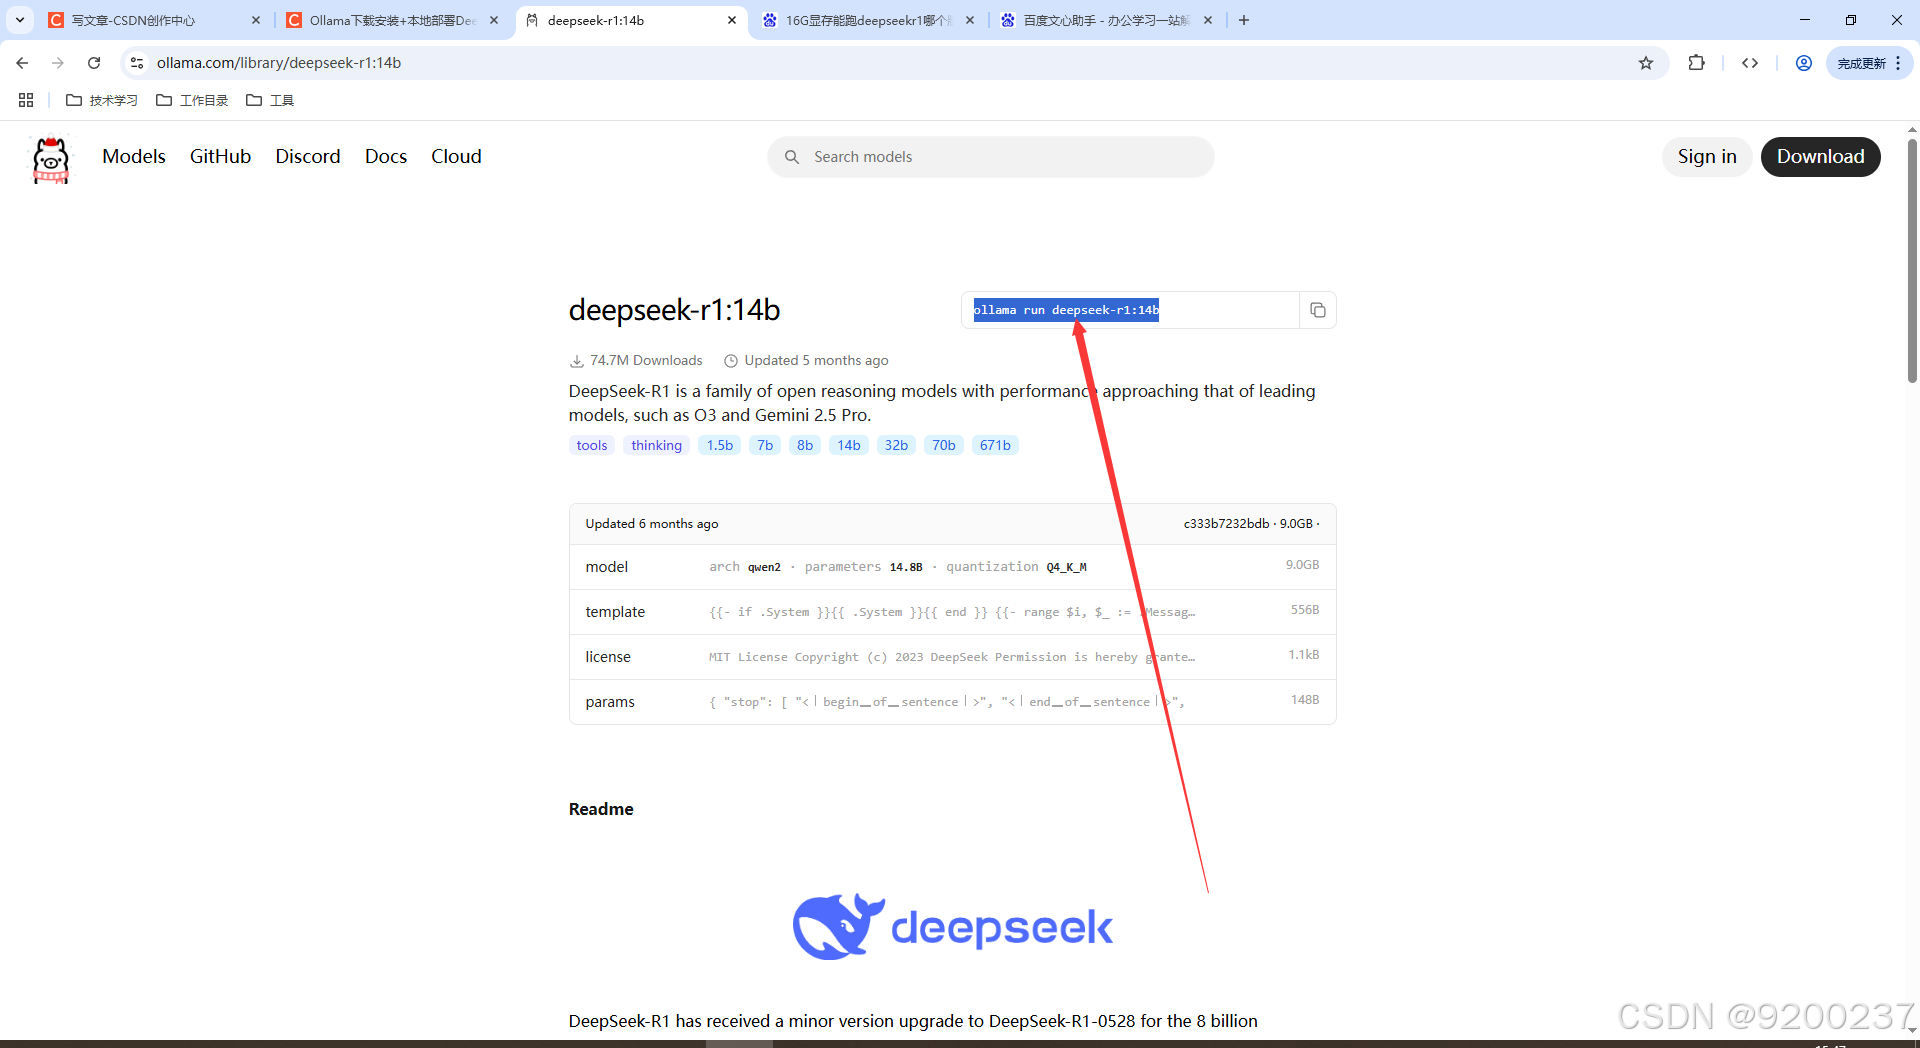
Task: Select the 70b size tag
Action: coord(944,445)
